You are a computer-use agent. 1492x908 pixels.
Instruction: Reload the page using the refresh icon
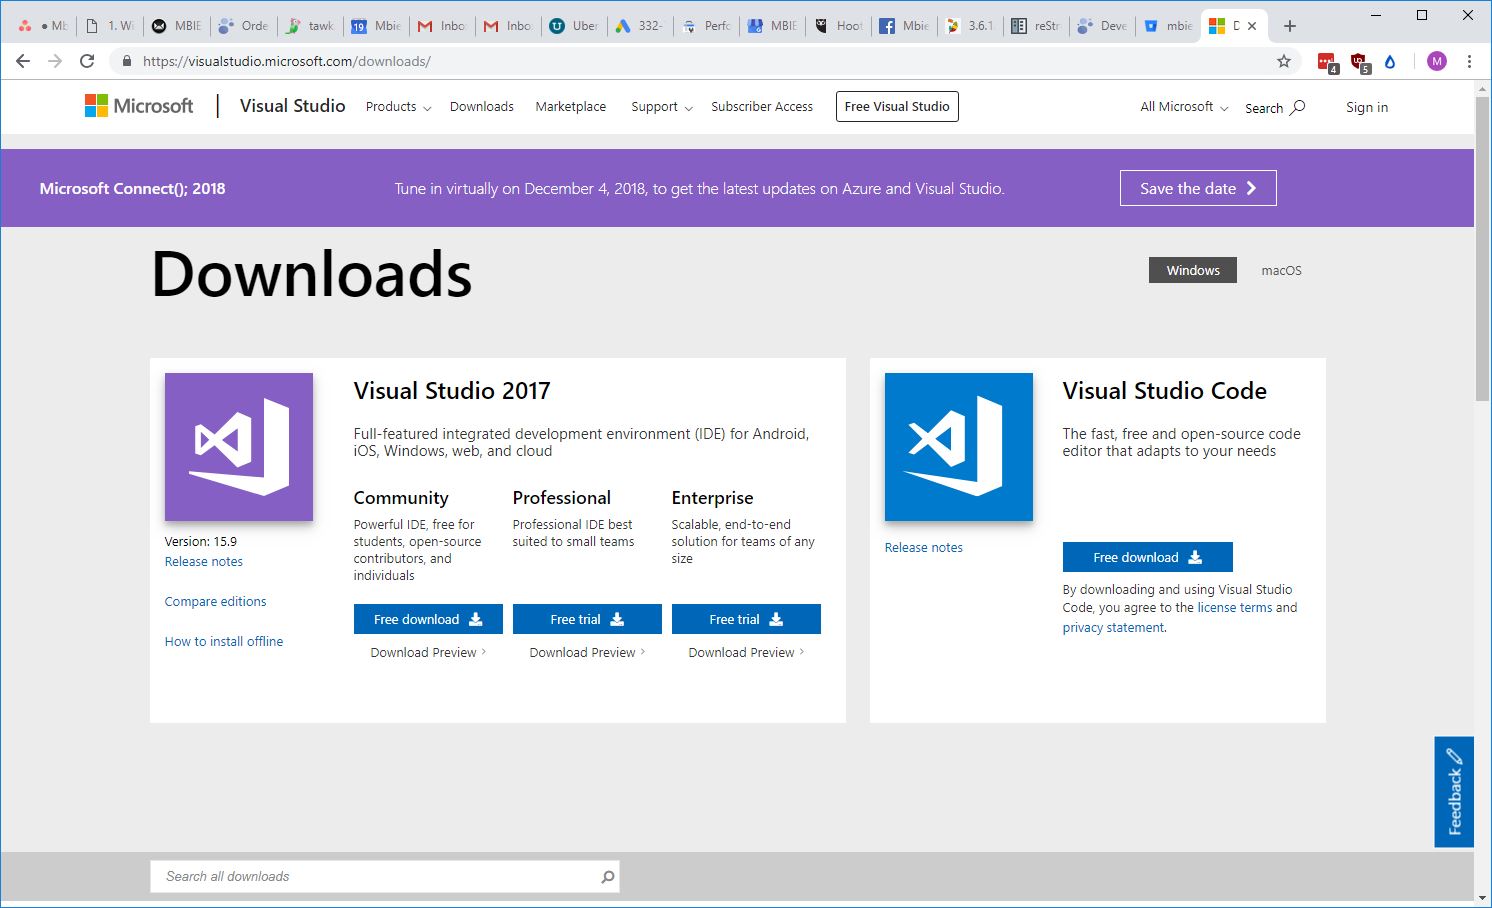tap(87, 61)
